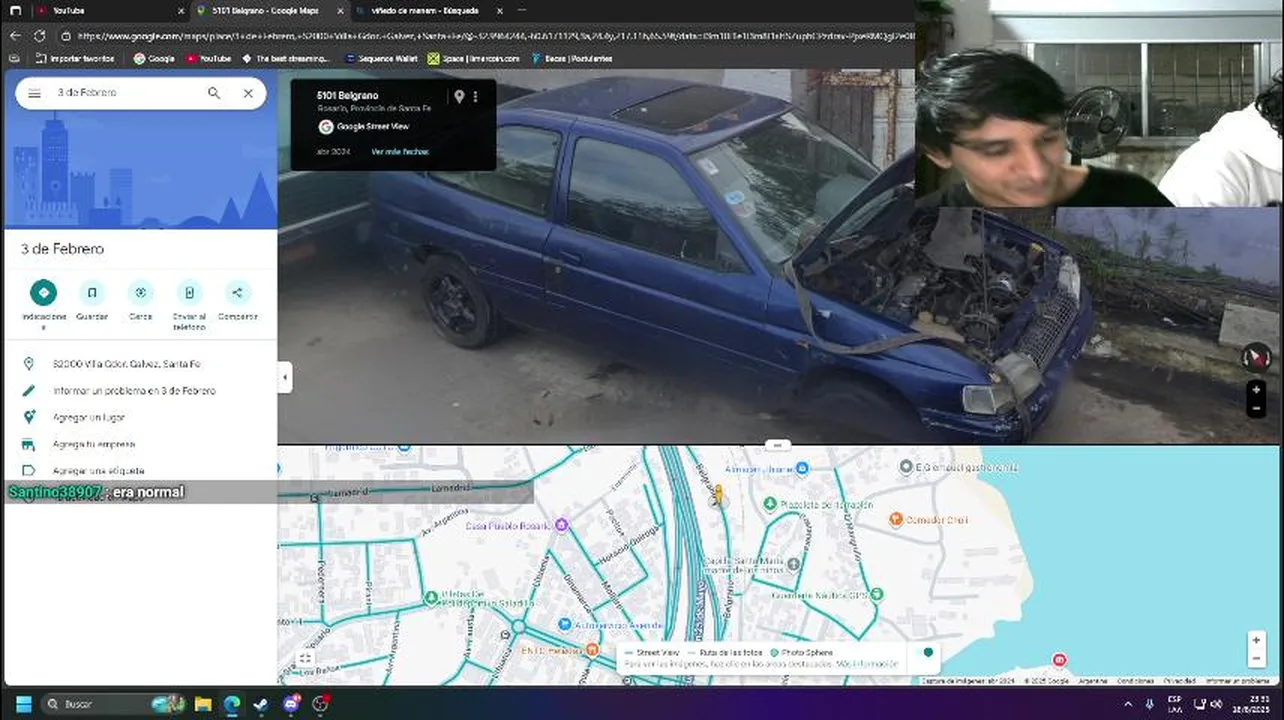The height and width of the screenshot is (720, 1284).
Task: Click the address row with location pin
Action: [x=140, y=364]
